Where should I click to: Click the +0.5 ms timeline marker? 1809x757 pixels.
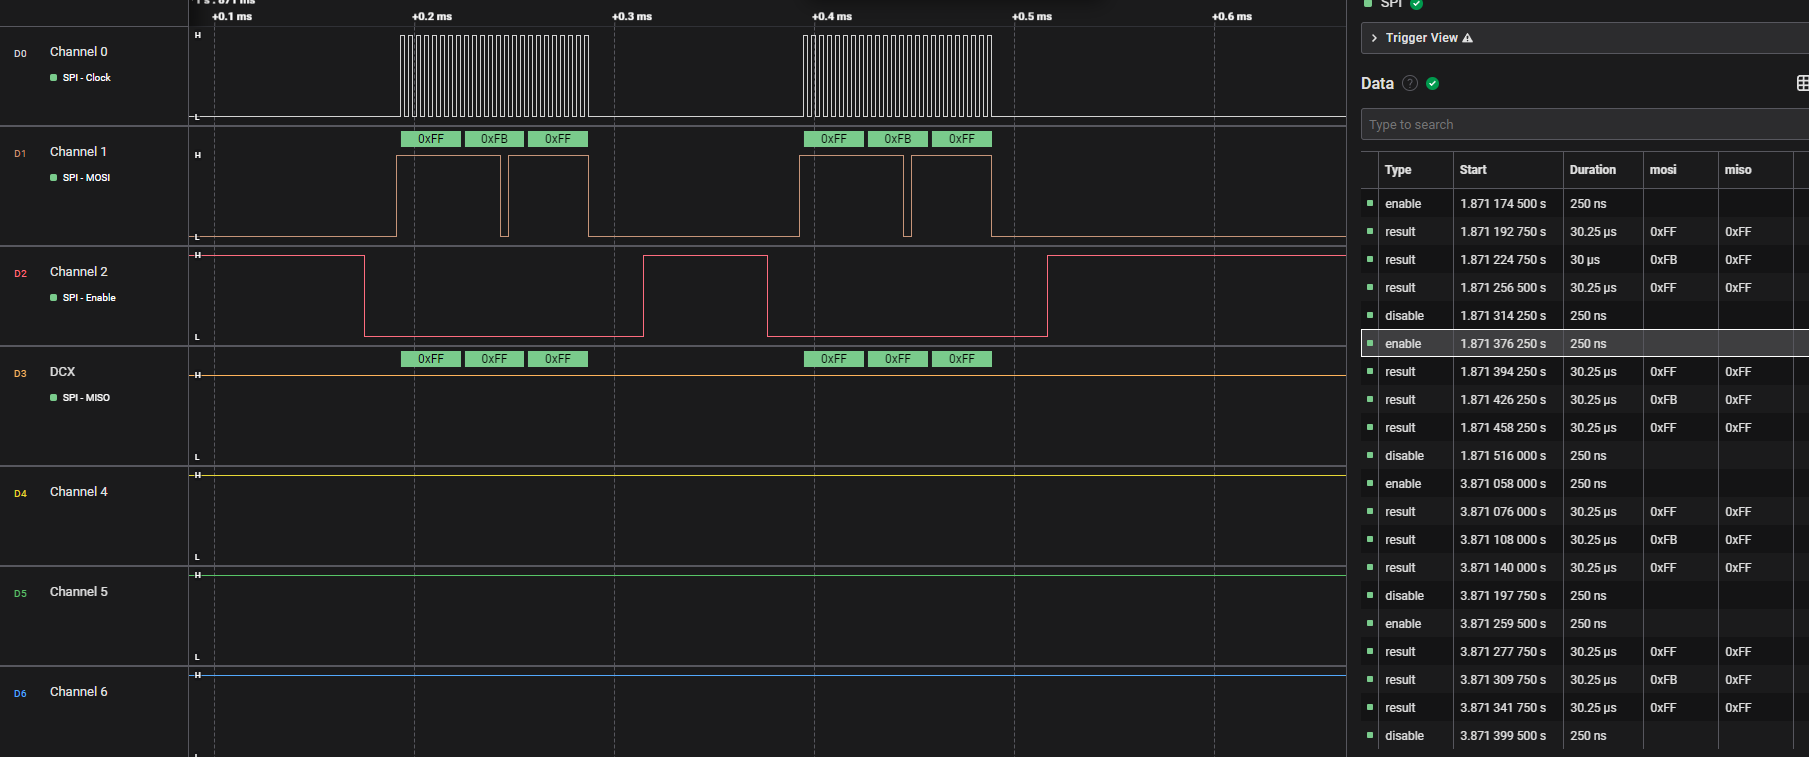pyautogui.click(x=1032, y=17)
